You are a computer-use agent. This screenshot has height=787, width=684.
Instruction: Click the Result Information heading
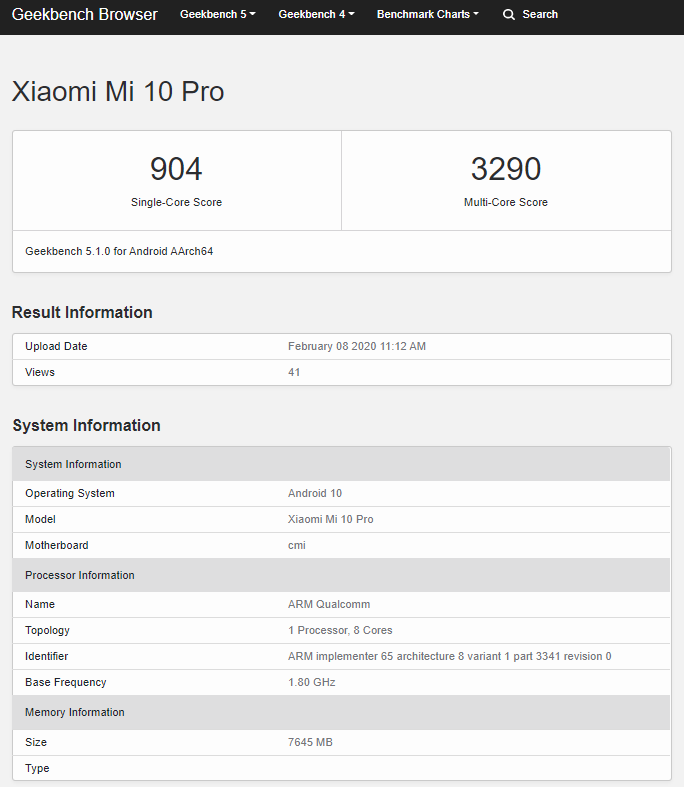(82, 312)
